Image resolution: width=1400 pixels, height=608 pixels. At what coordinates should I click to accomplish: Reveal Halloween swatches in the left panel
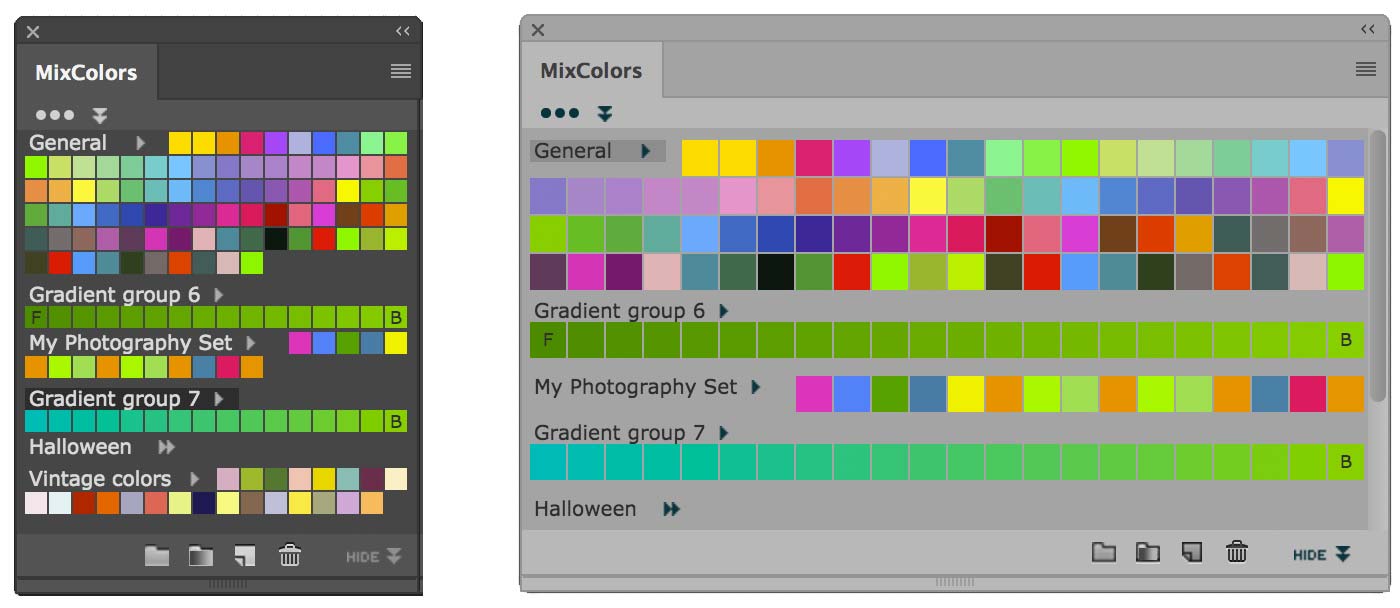click(166, 447)
